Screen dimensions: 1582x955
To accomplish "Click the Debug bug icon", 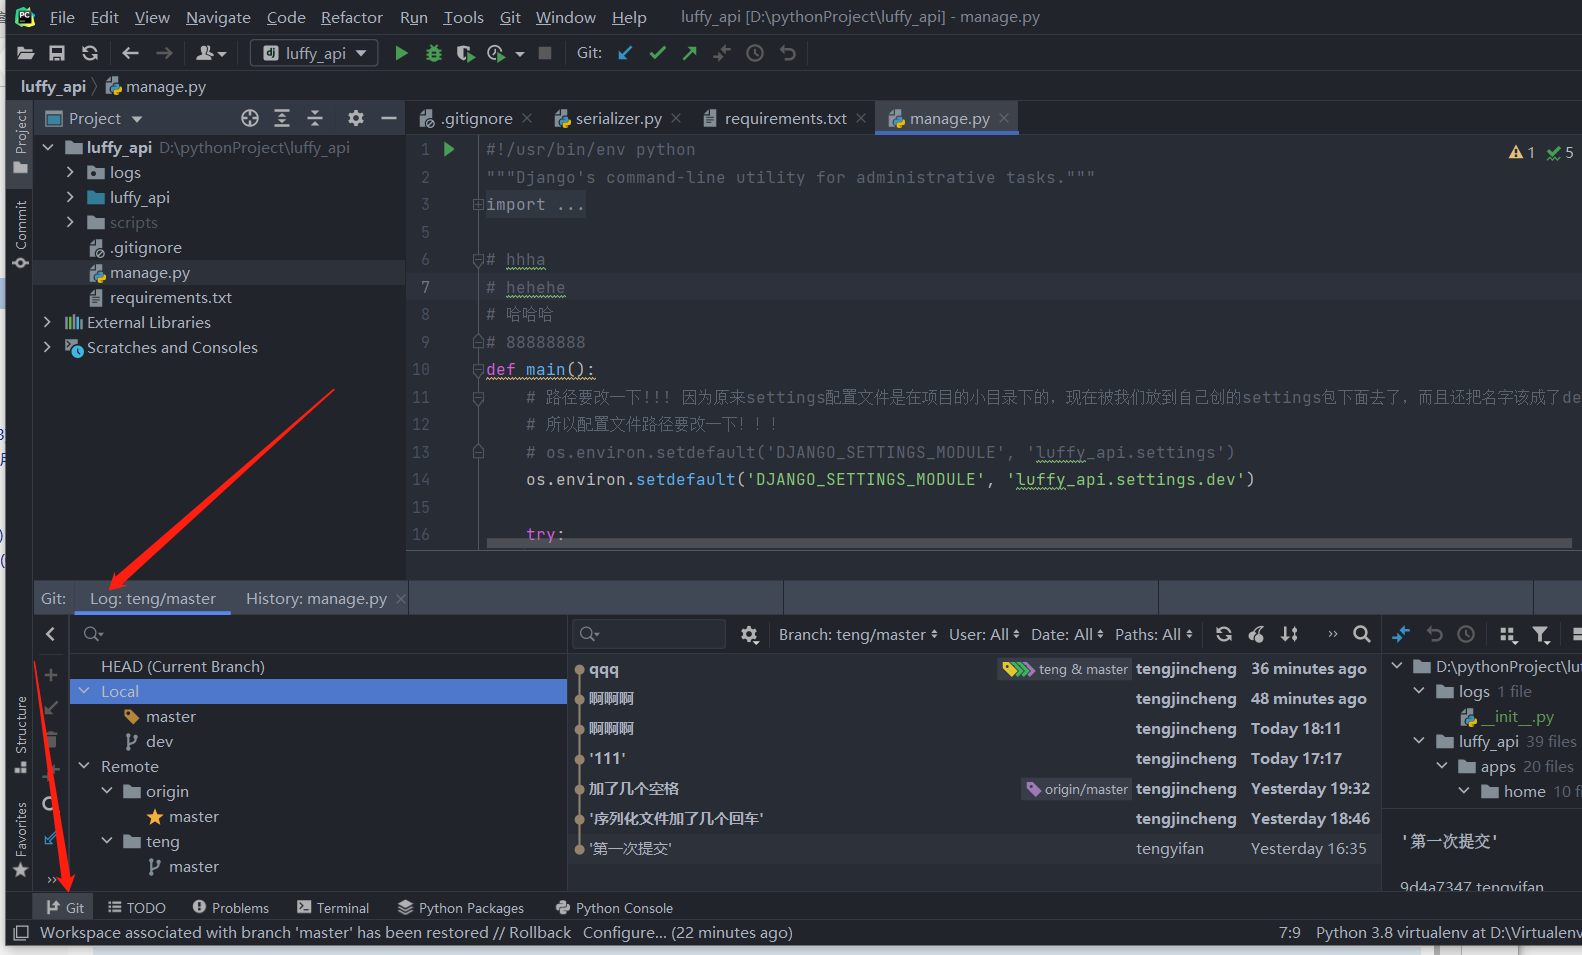I will coord(434,53).
